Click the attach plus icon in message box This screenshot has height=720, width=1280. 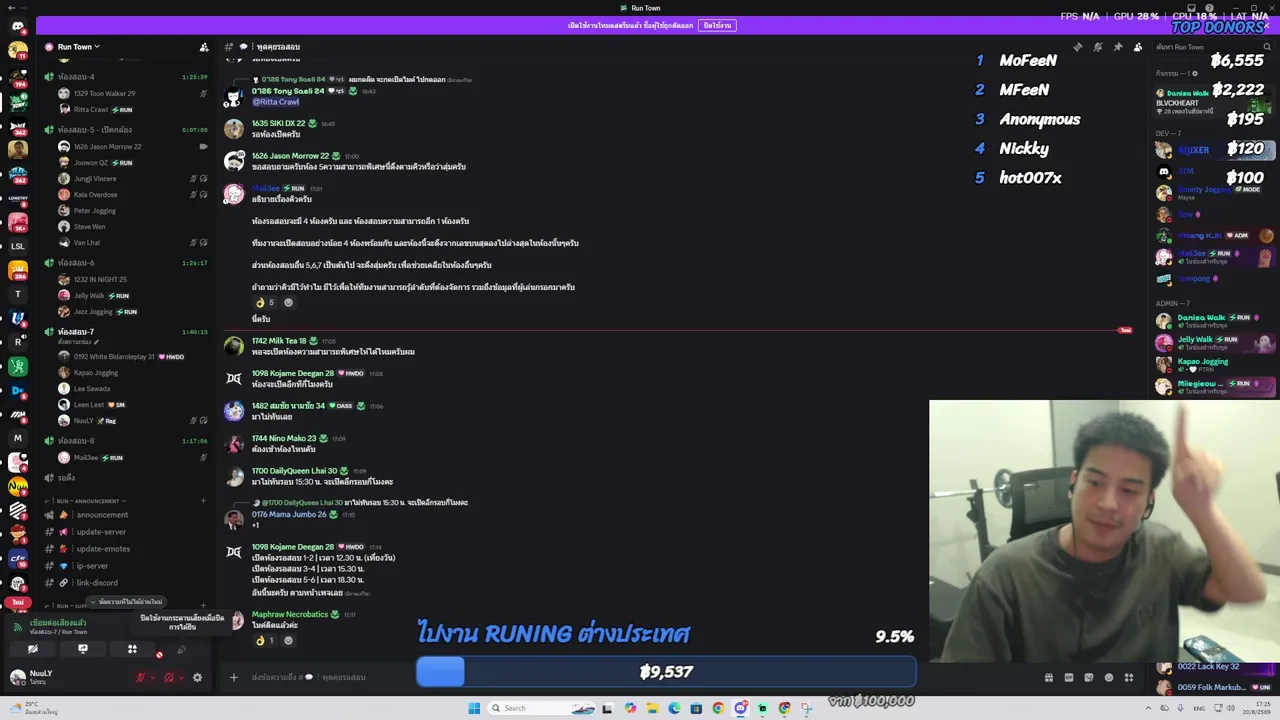233,677
